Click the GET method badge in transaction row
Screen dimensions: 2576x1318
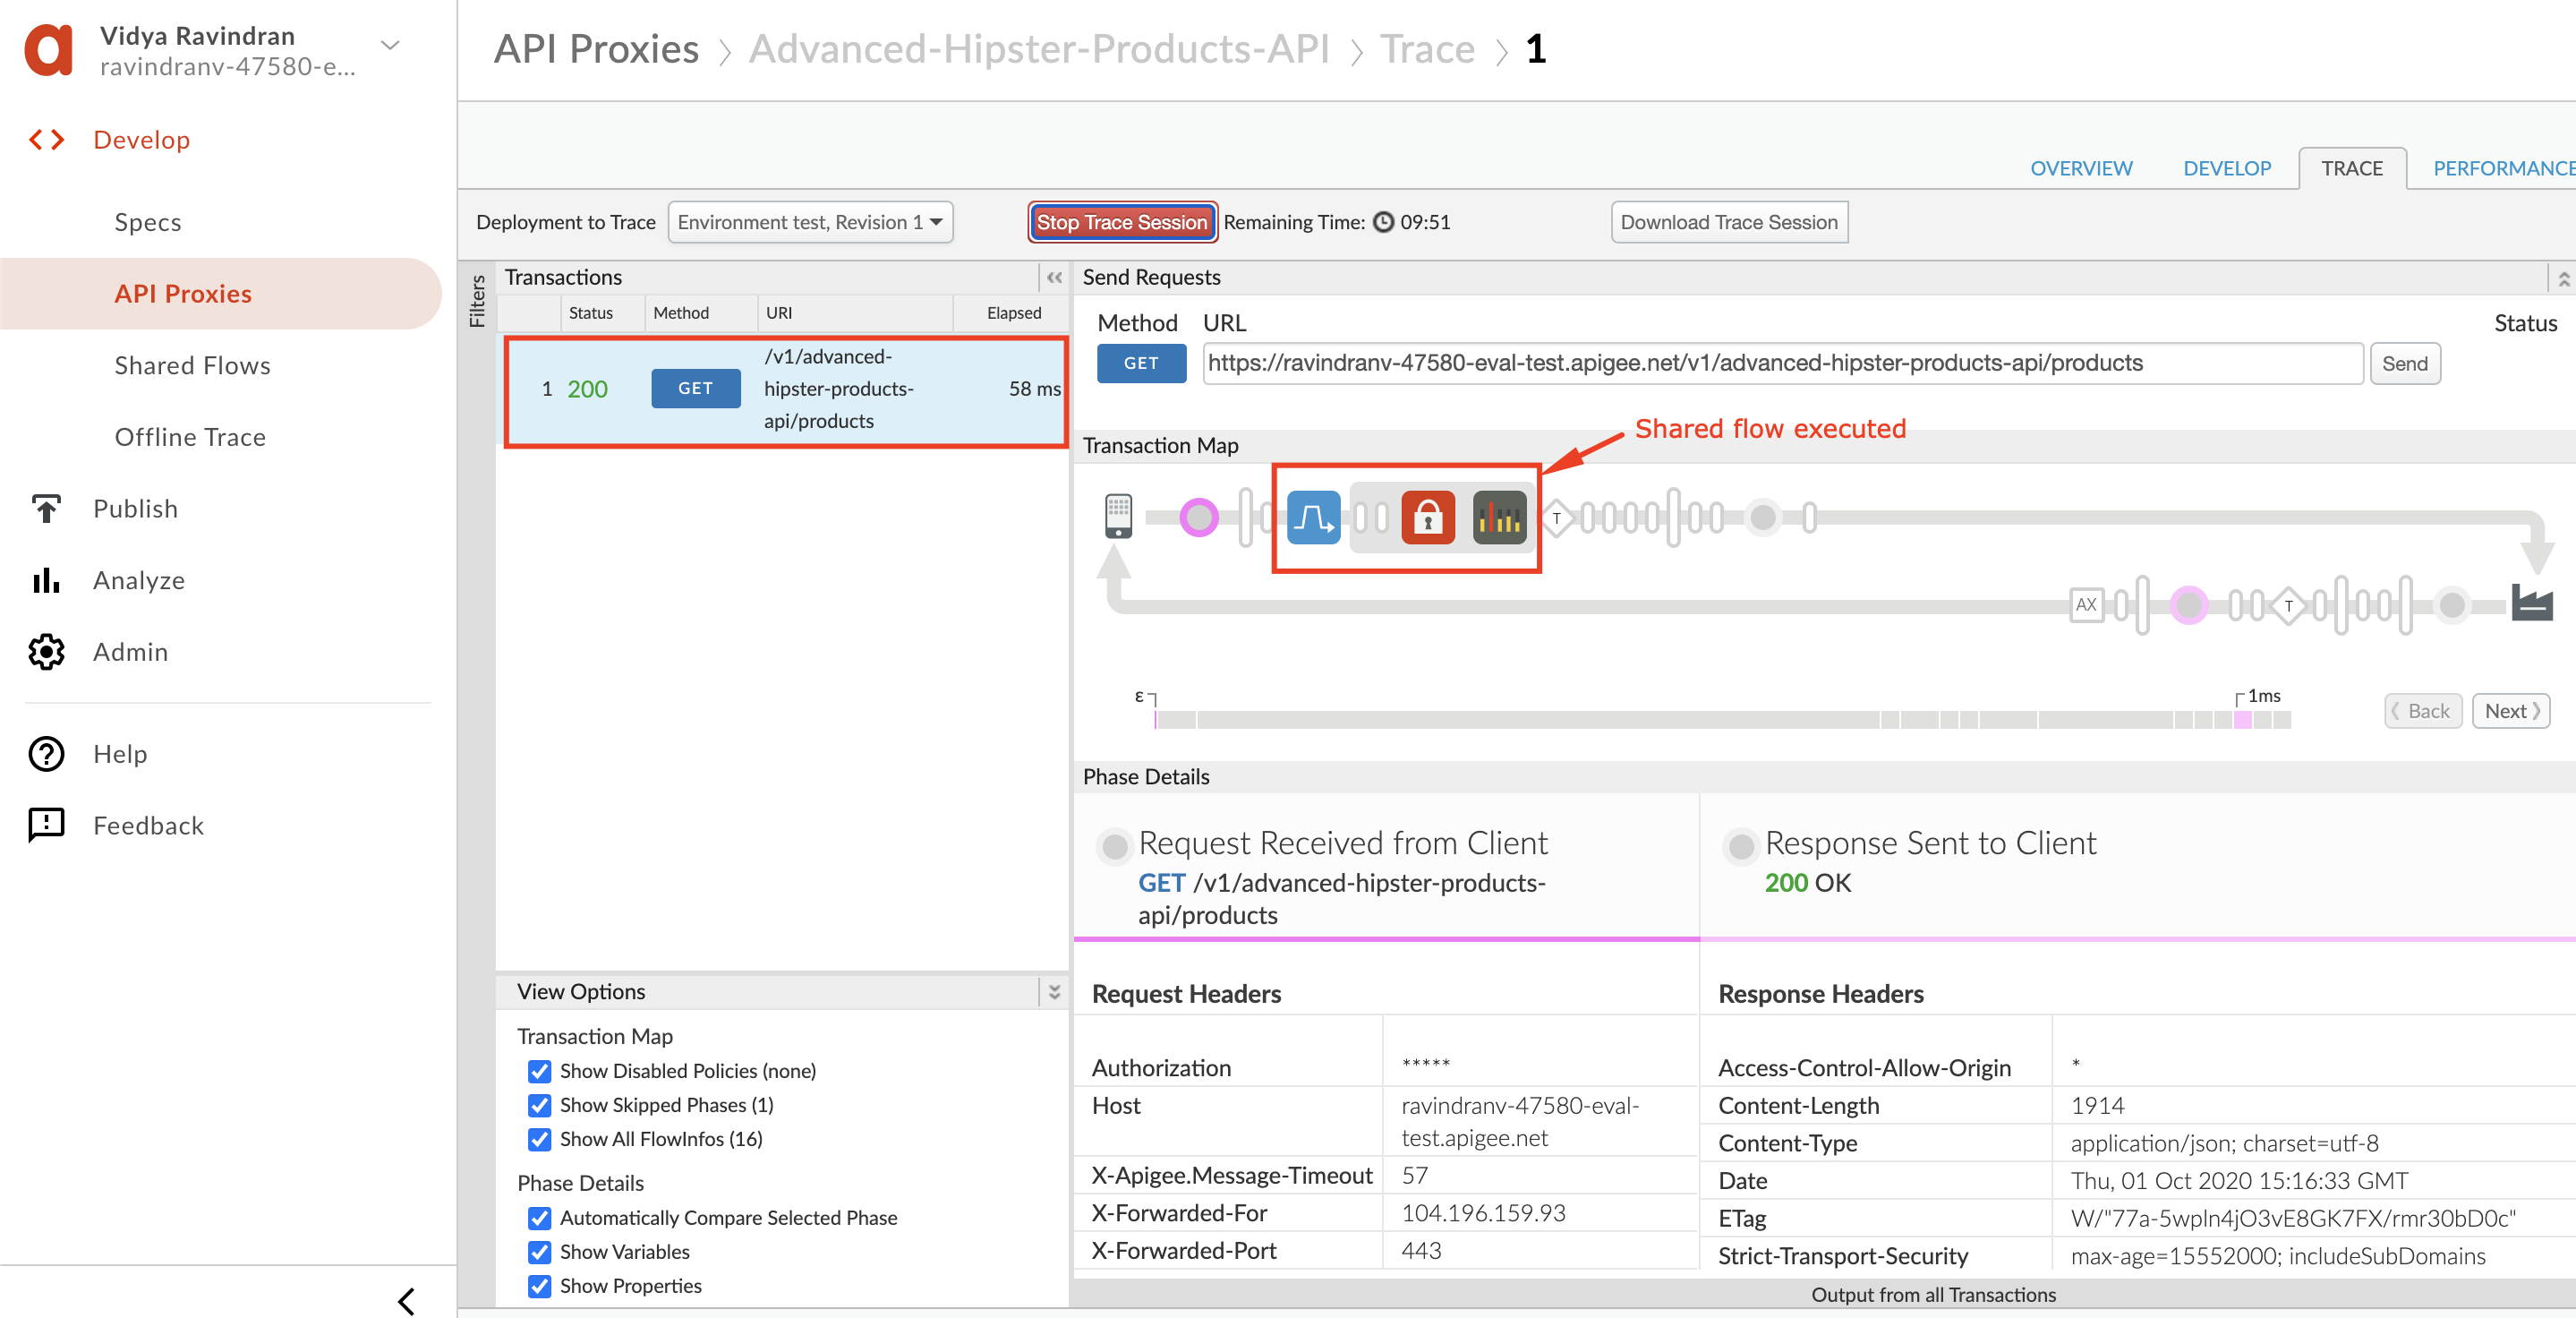coord(696,388)
